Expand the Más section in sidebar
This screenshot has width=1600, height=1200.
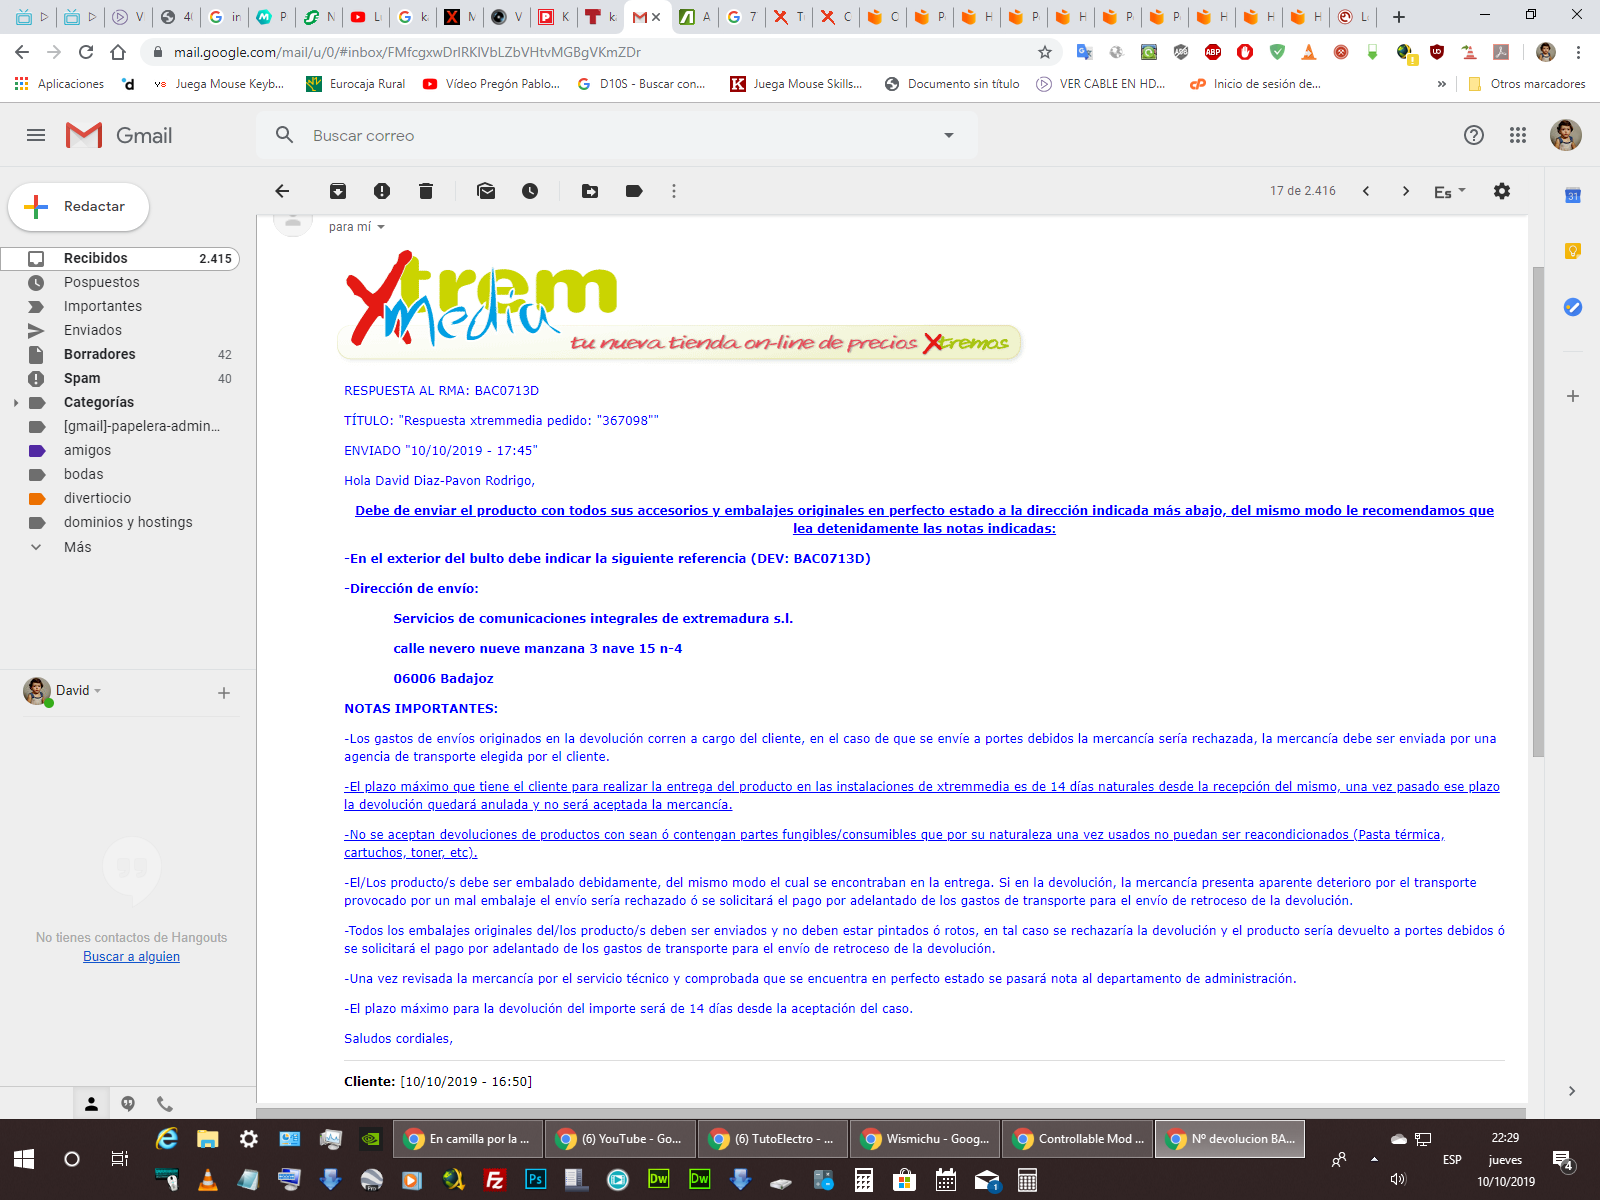[37, 547]
